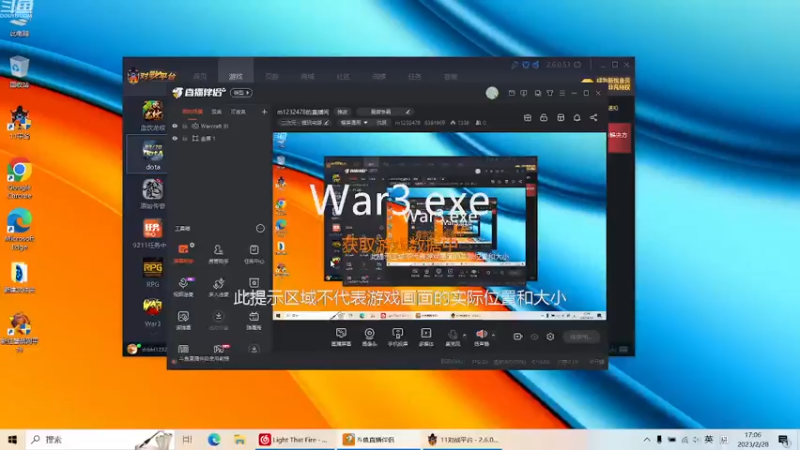This screenshot has width=800, height=450.
Task: Toggle preview eye icon in bottom bar
Action: click(x=534, y=337)
